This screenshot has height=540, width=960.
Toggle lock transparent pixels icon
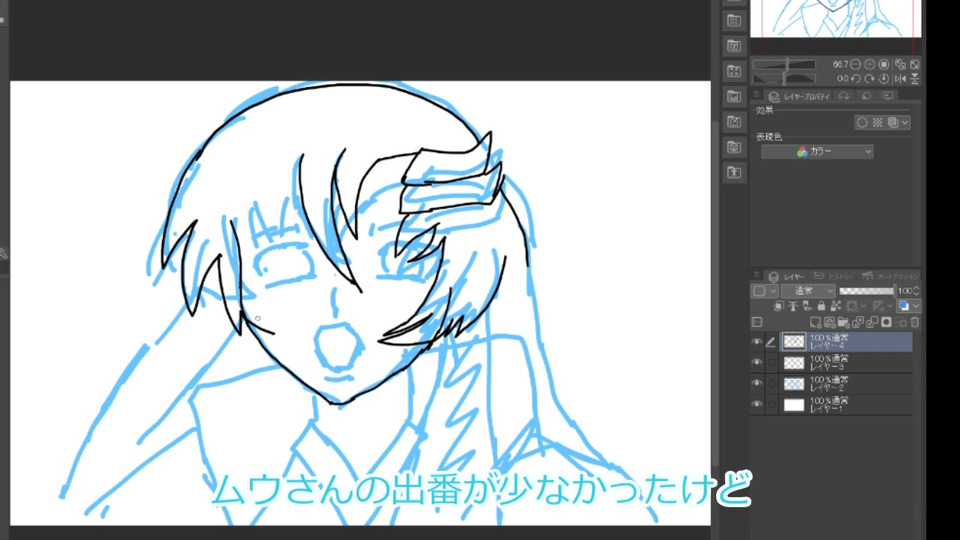coord(836,306)
